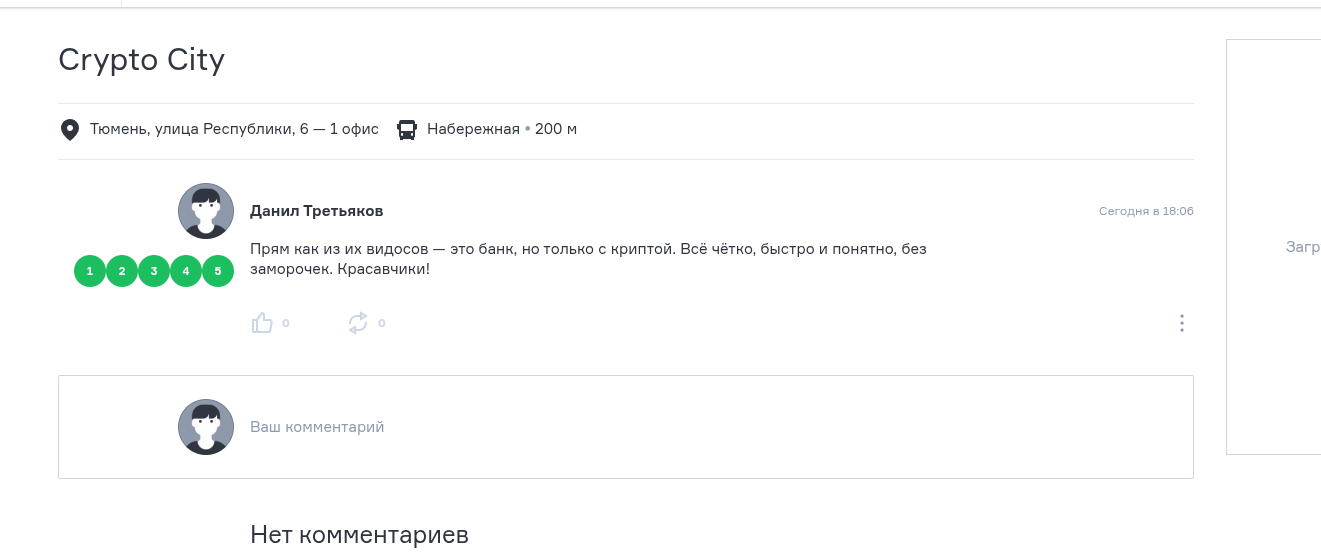Image resolution: width=1321 pixels, height=560 pixels.
Task: Select green rating circle 1
Action: coord(90,271)
